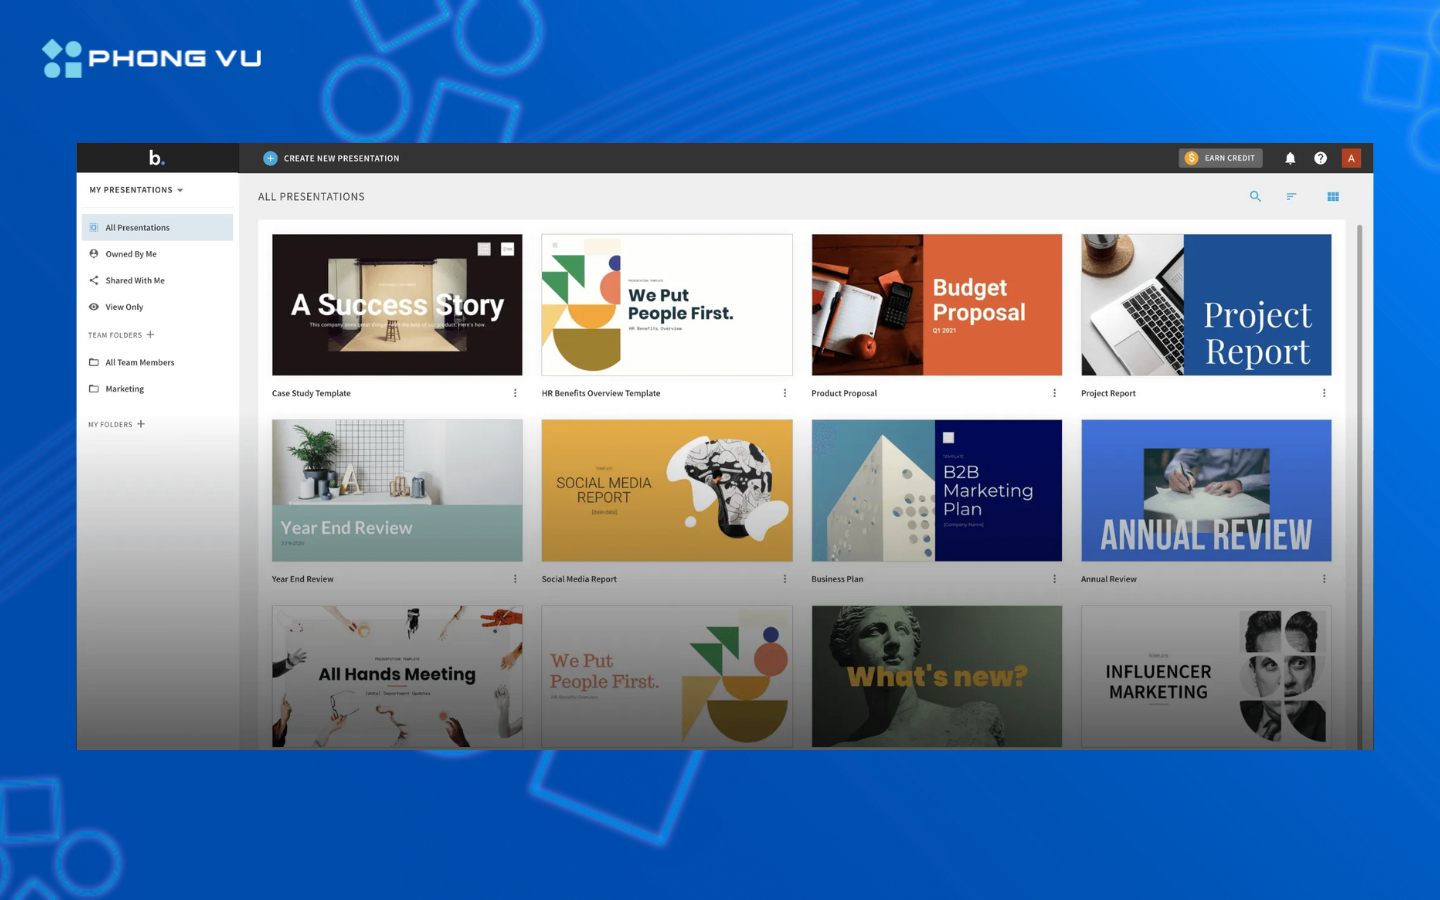Screen dimensions: 1440x900
Task: Open the search icon above presentations
Action: [x=1255, y=196]
